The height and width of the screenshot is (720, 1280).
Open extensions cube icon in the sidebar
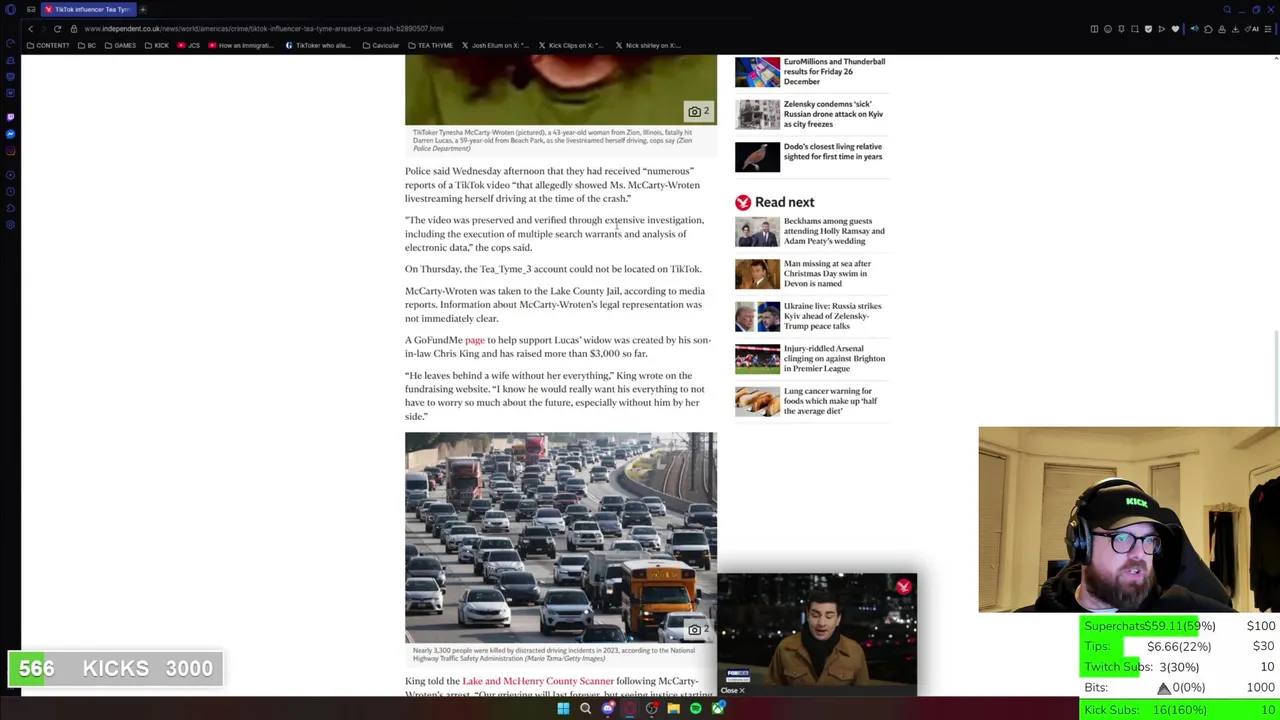10,208
